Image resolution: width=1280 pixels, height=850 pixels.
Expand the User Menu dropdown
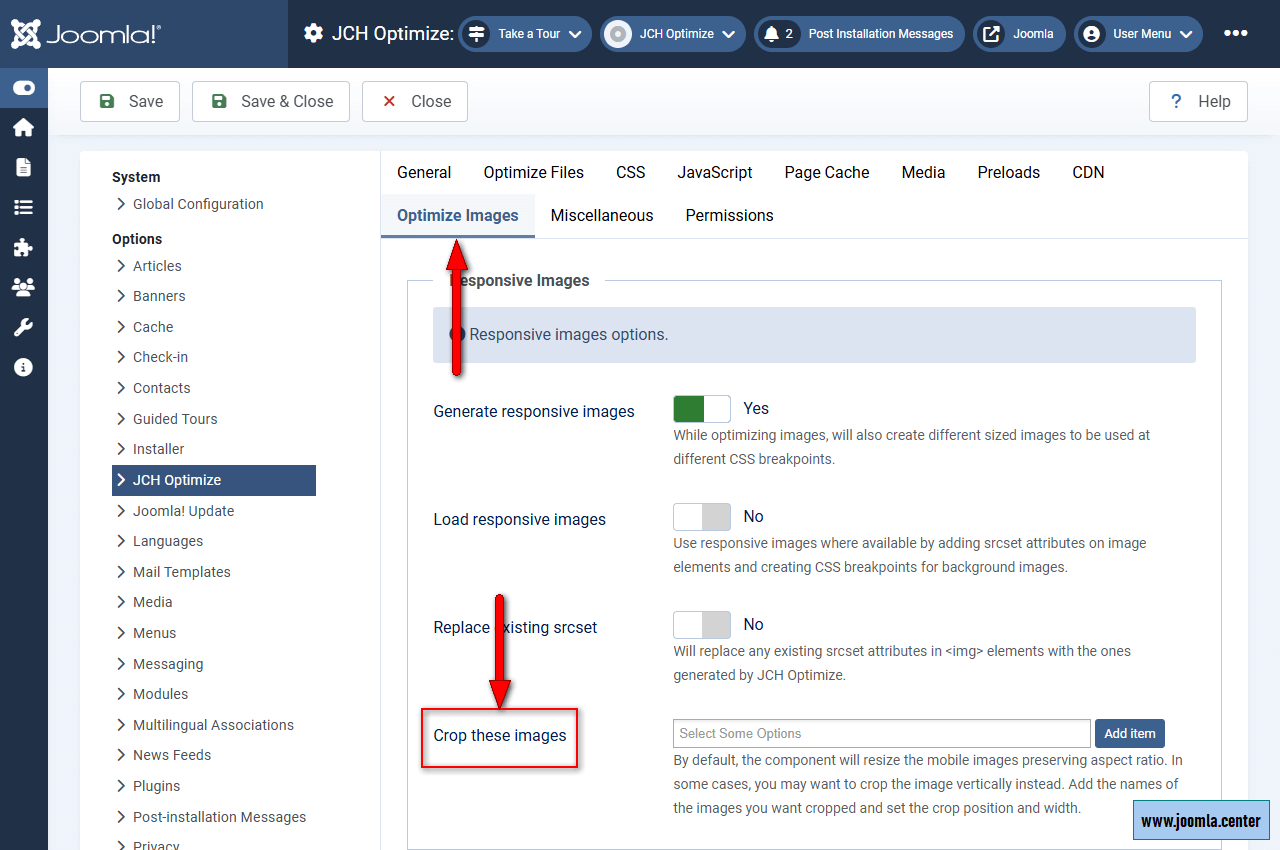coord(1138,34)
